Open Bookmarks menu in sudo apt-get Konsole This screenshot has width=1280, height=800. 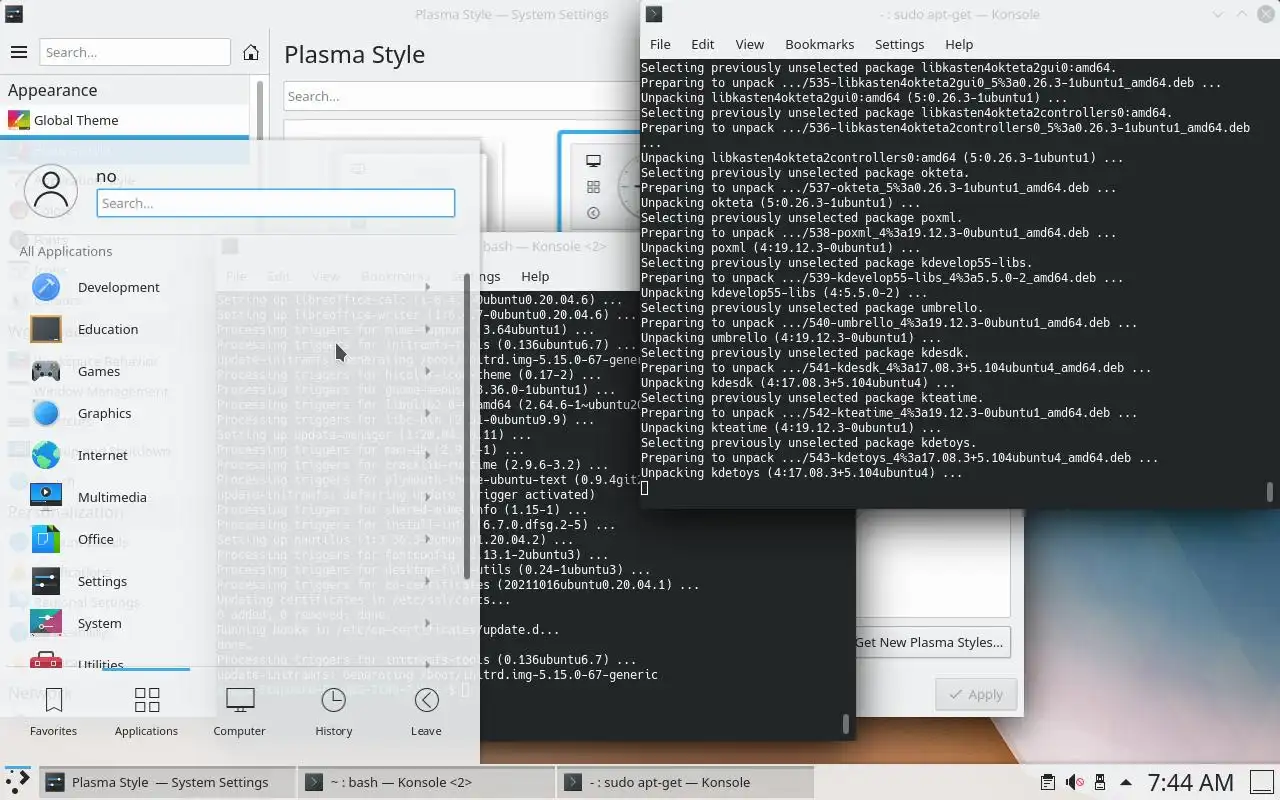820,44
